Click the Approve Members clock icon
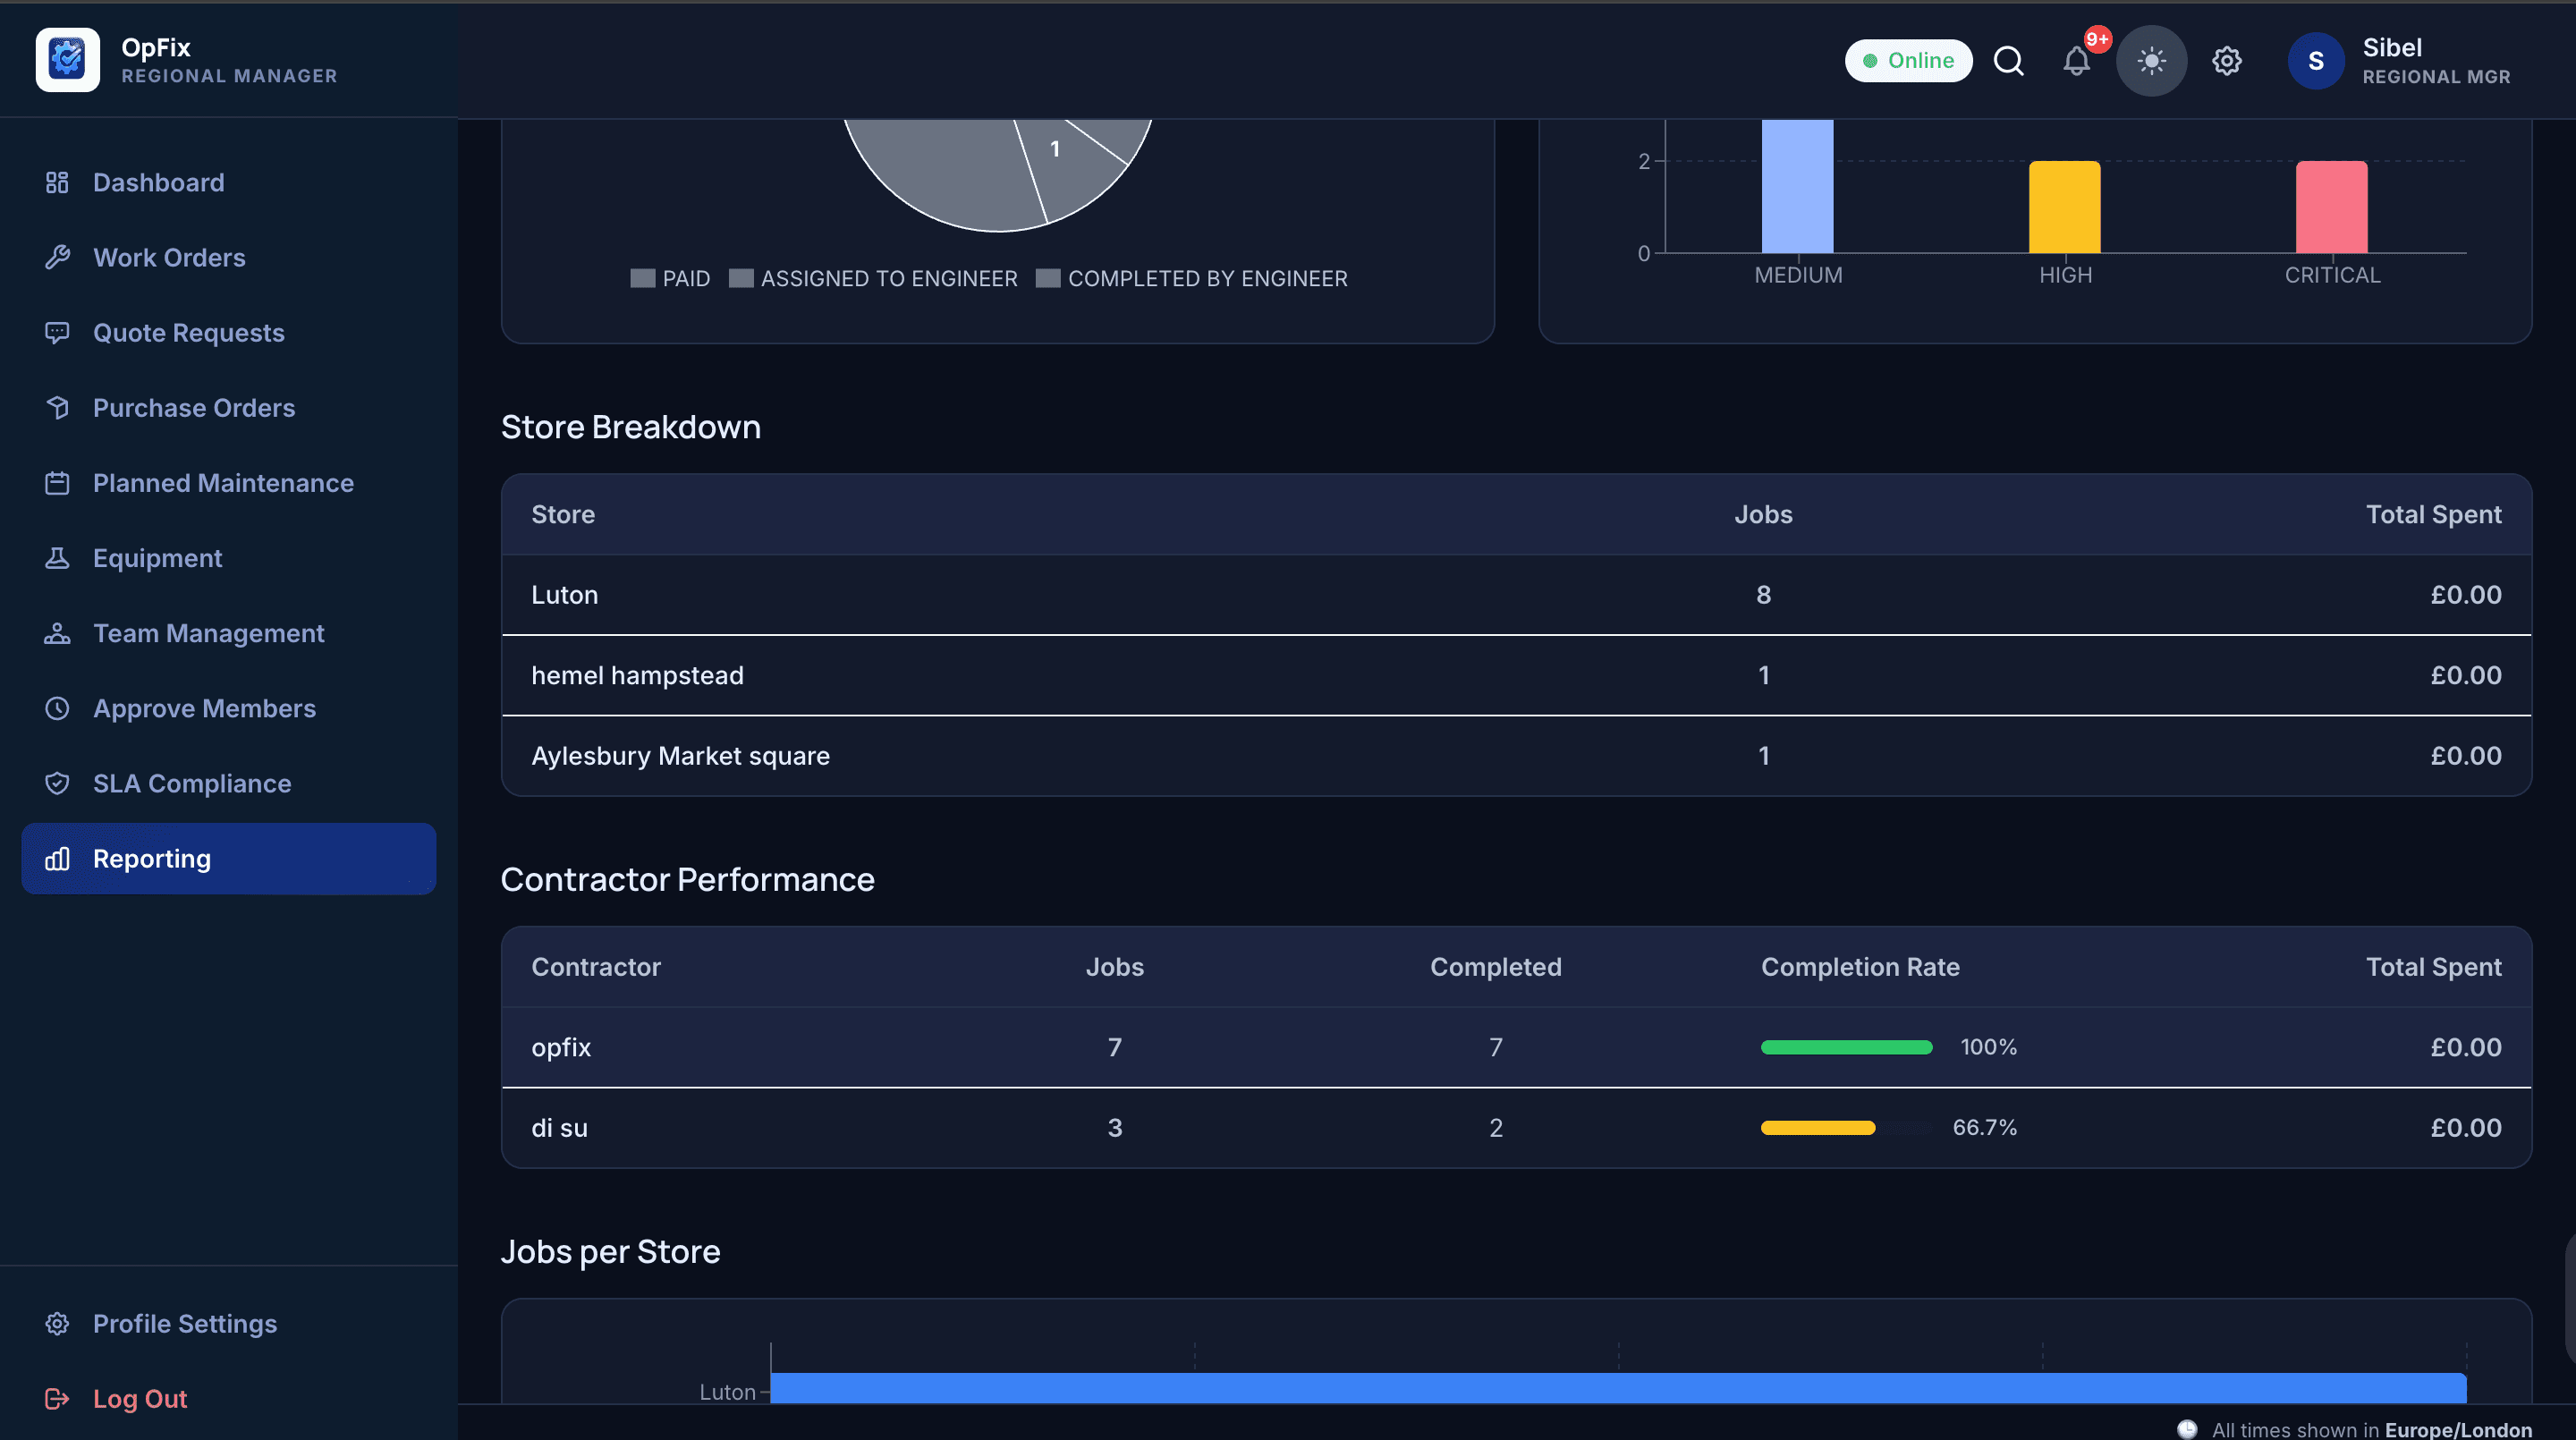The width and height of the screenshot is (2576, 1440). (57, 708)
